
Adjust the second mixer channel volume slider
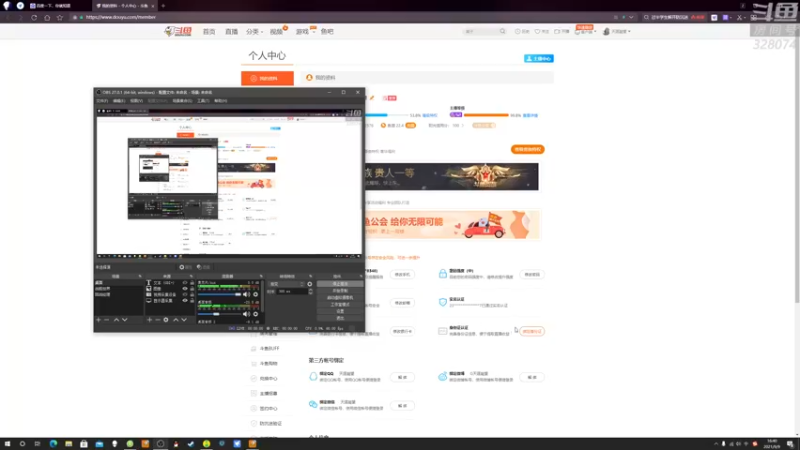click(x=219, y=314)
